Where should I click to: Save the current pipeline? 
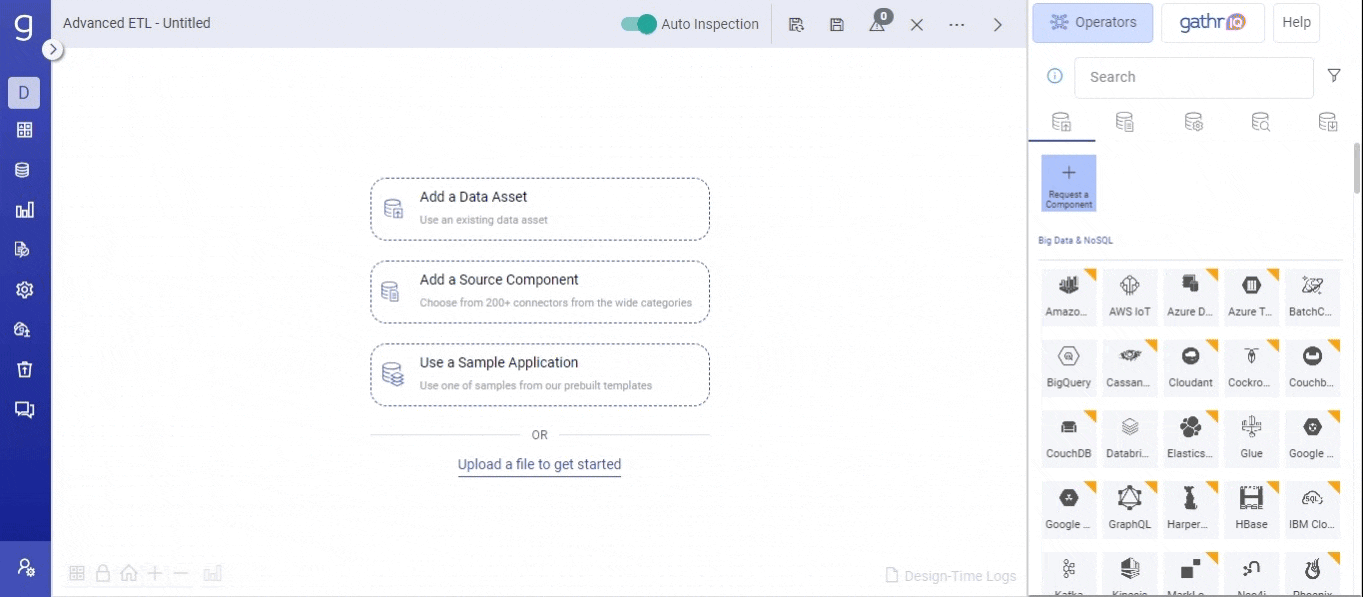[x=836, y=23]
